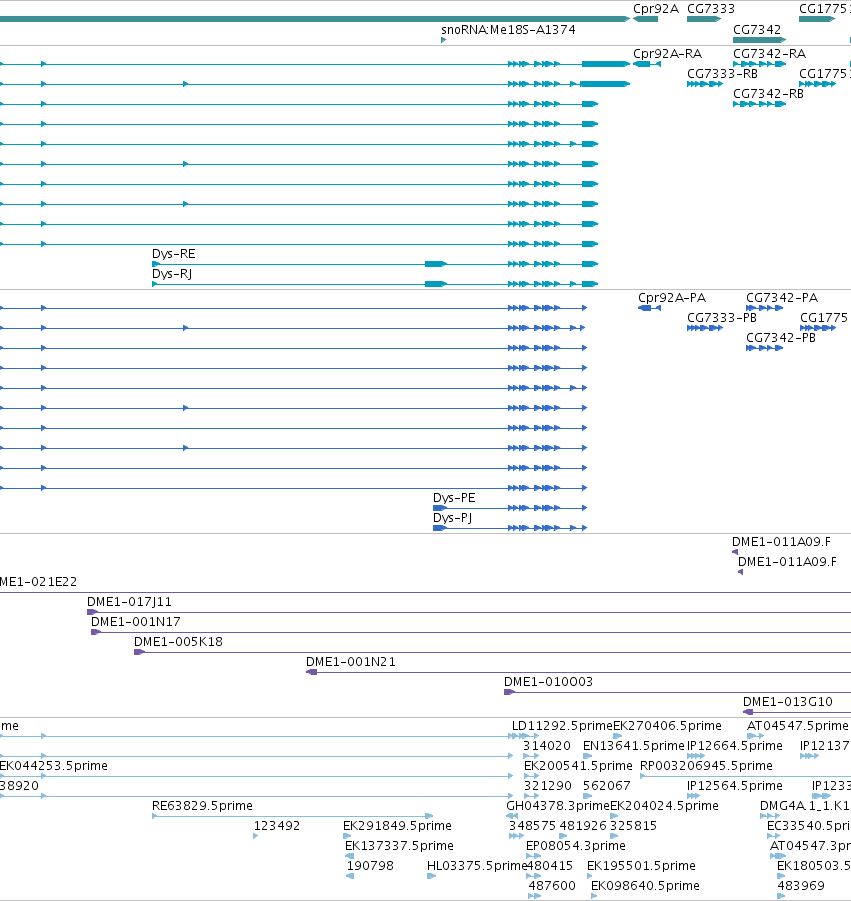The height and width of the screenshot is (901, 851).
Task: Click the AT04547.3prime EST label
Action: 810,846
